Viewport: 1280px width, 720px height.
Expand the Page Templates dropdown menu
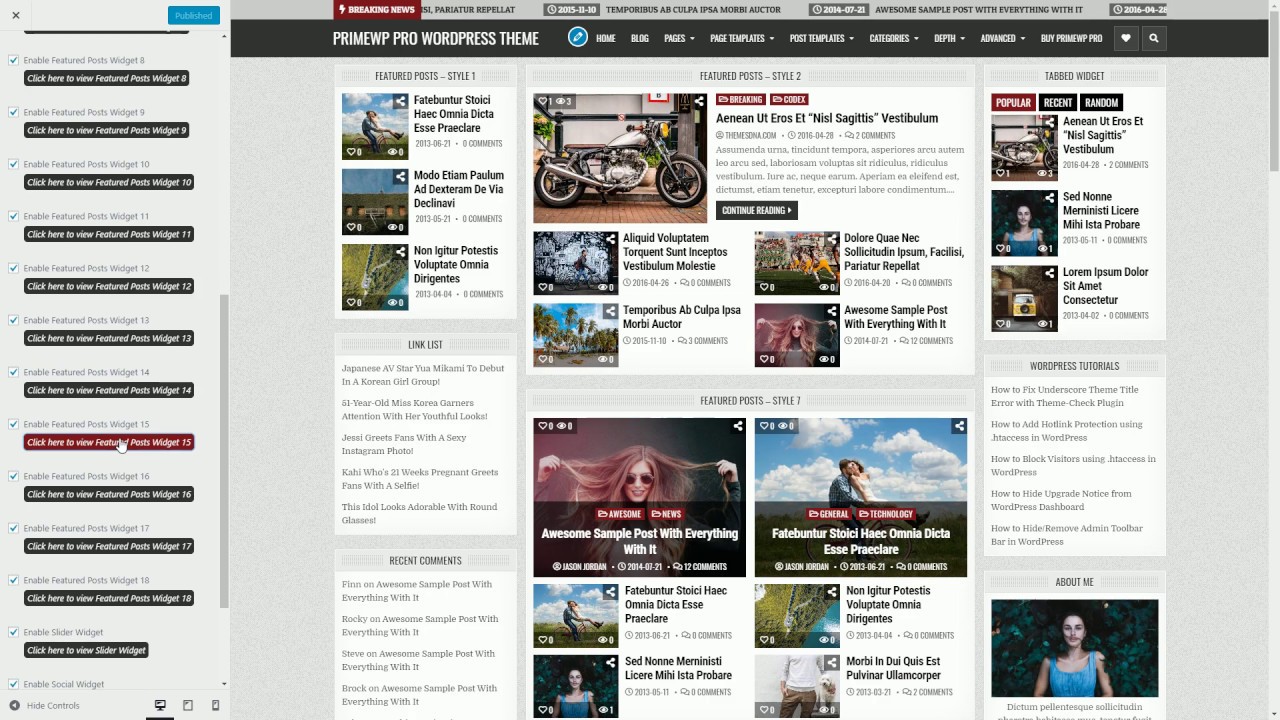[742, 39]
